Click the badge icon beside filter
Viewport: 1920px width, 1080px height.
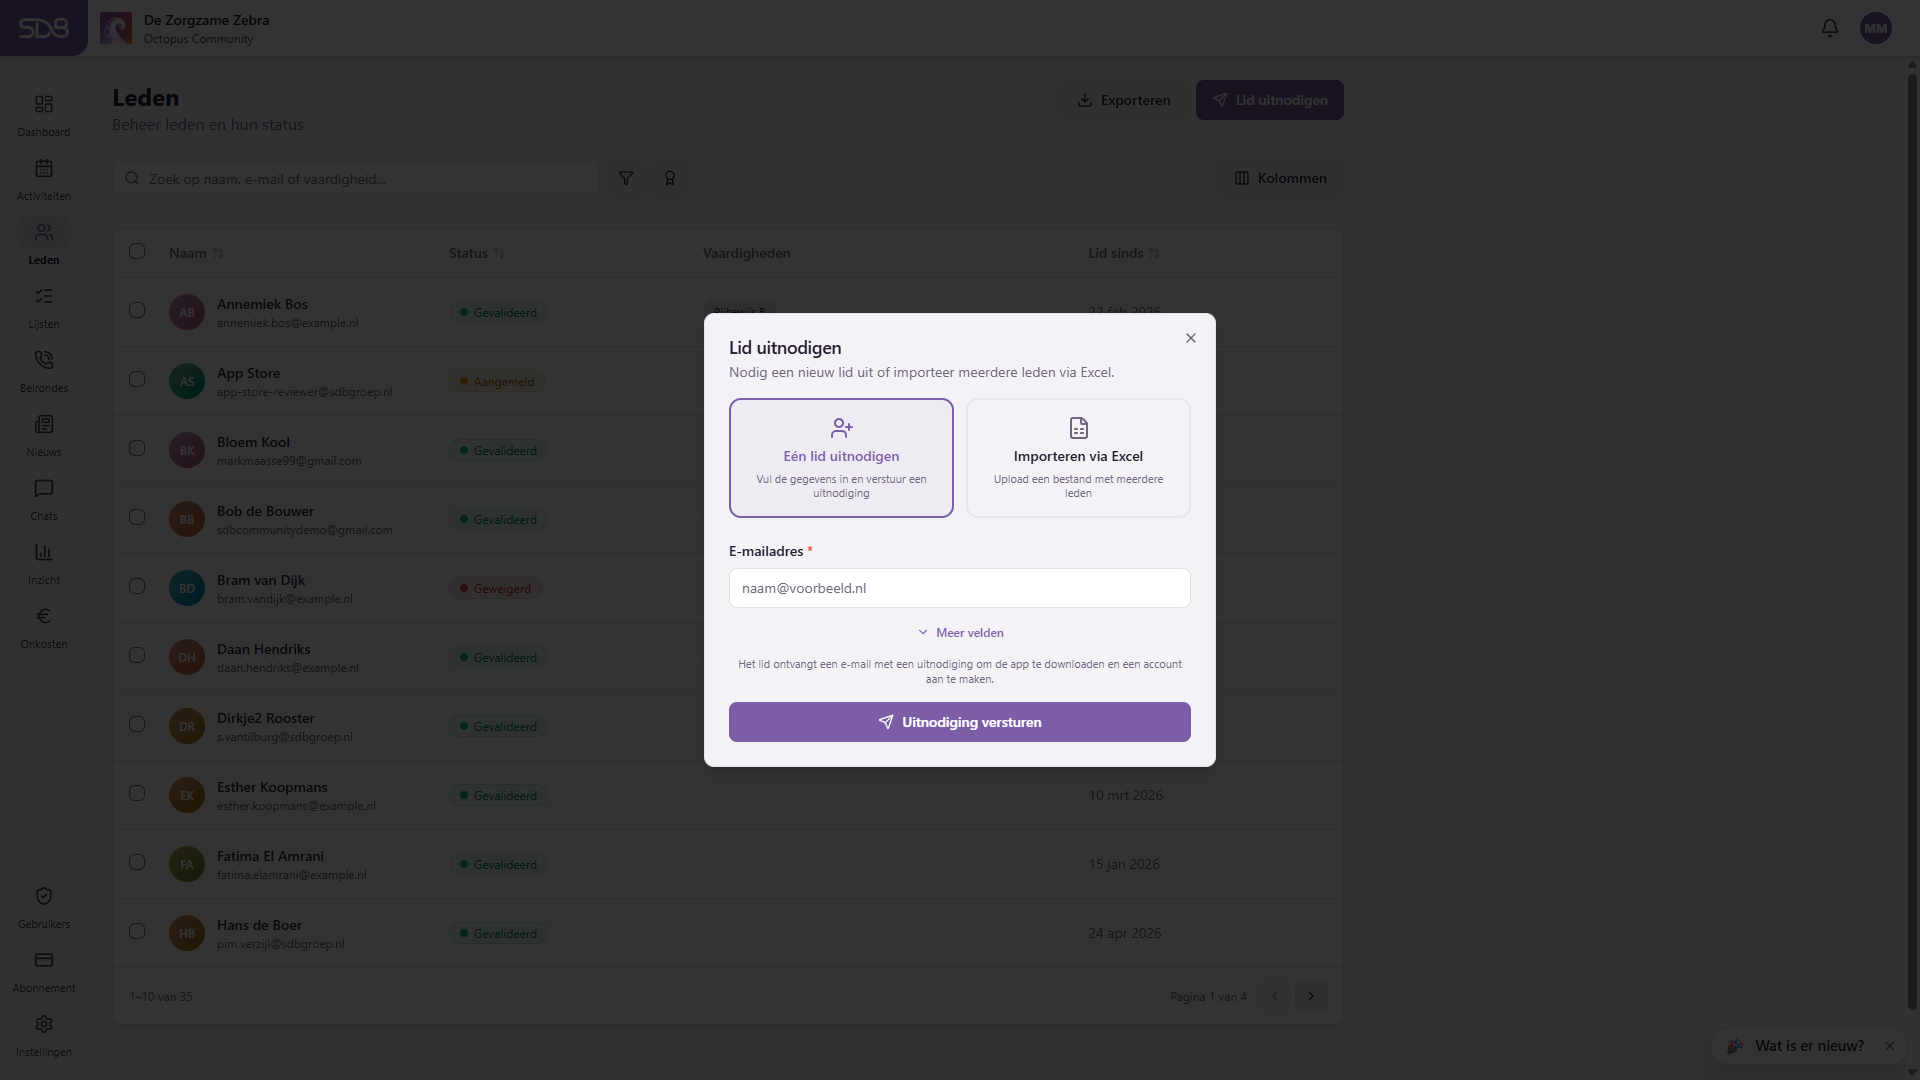coord(670,178)
